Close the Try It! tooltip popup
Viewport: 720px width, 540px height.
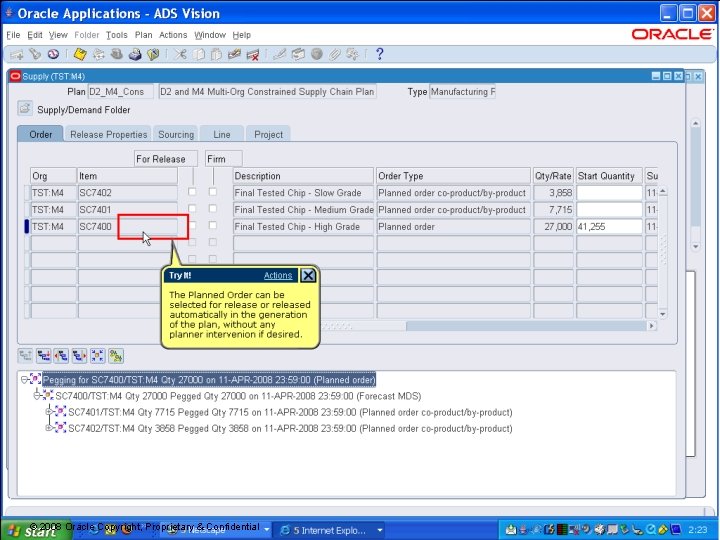pos(308,276)
